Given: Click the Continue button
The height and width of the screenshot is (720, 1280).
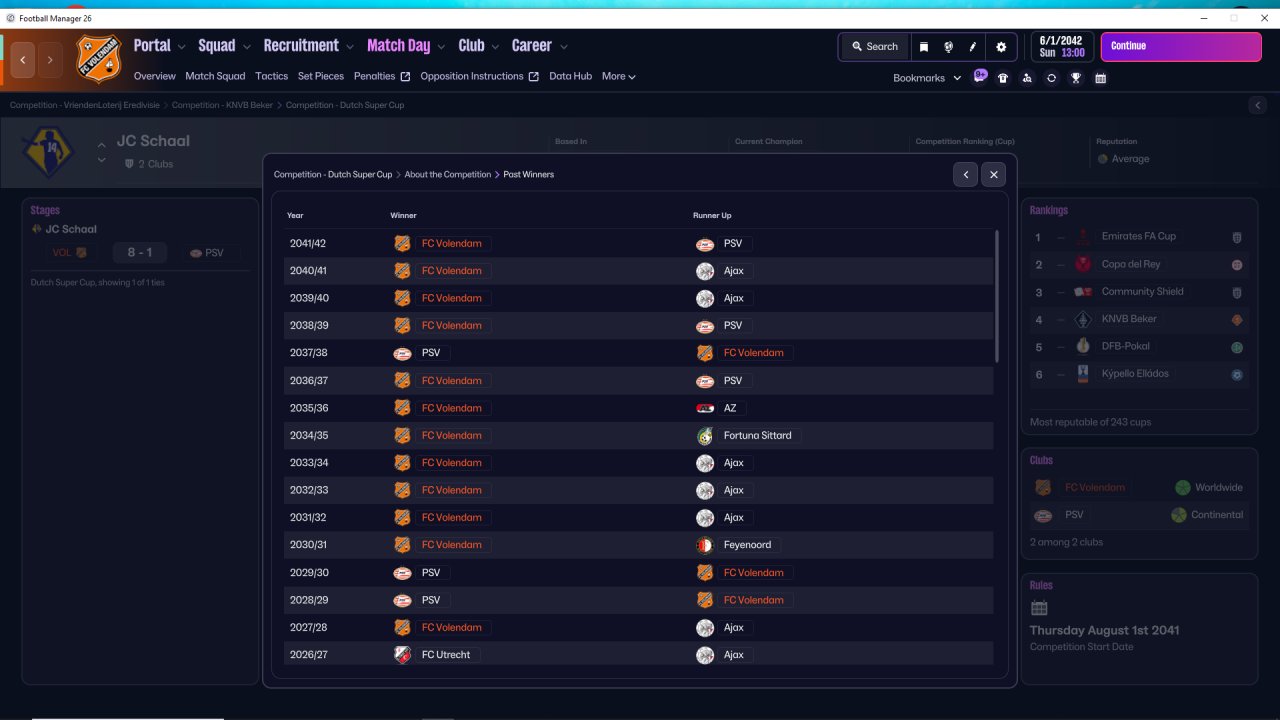Looking at the screenshot, I should pos(1181,46).
